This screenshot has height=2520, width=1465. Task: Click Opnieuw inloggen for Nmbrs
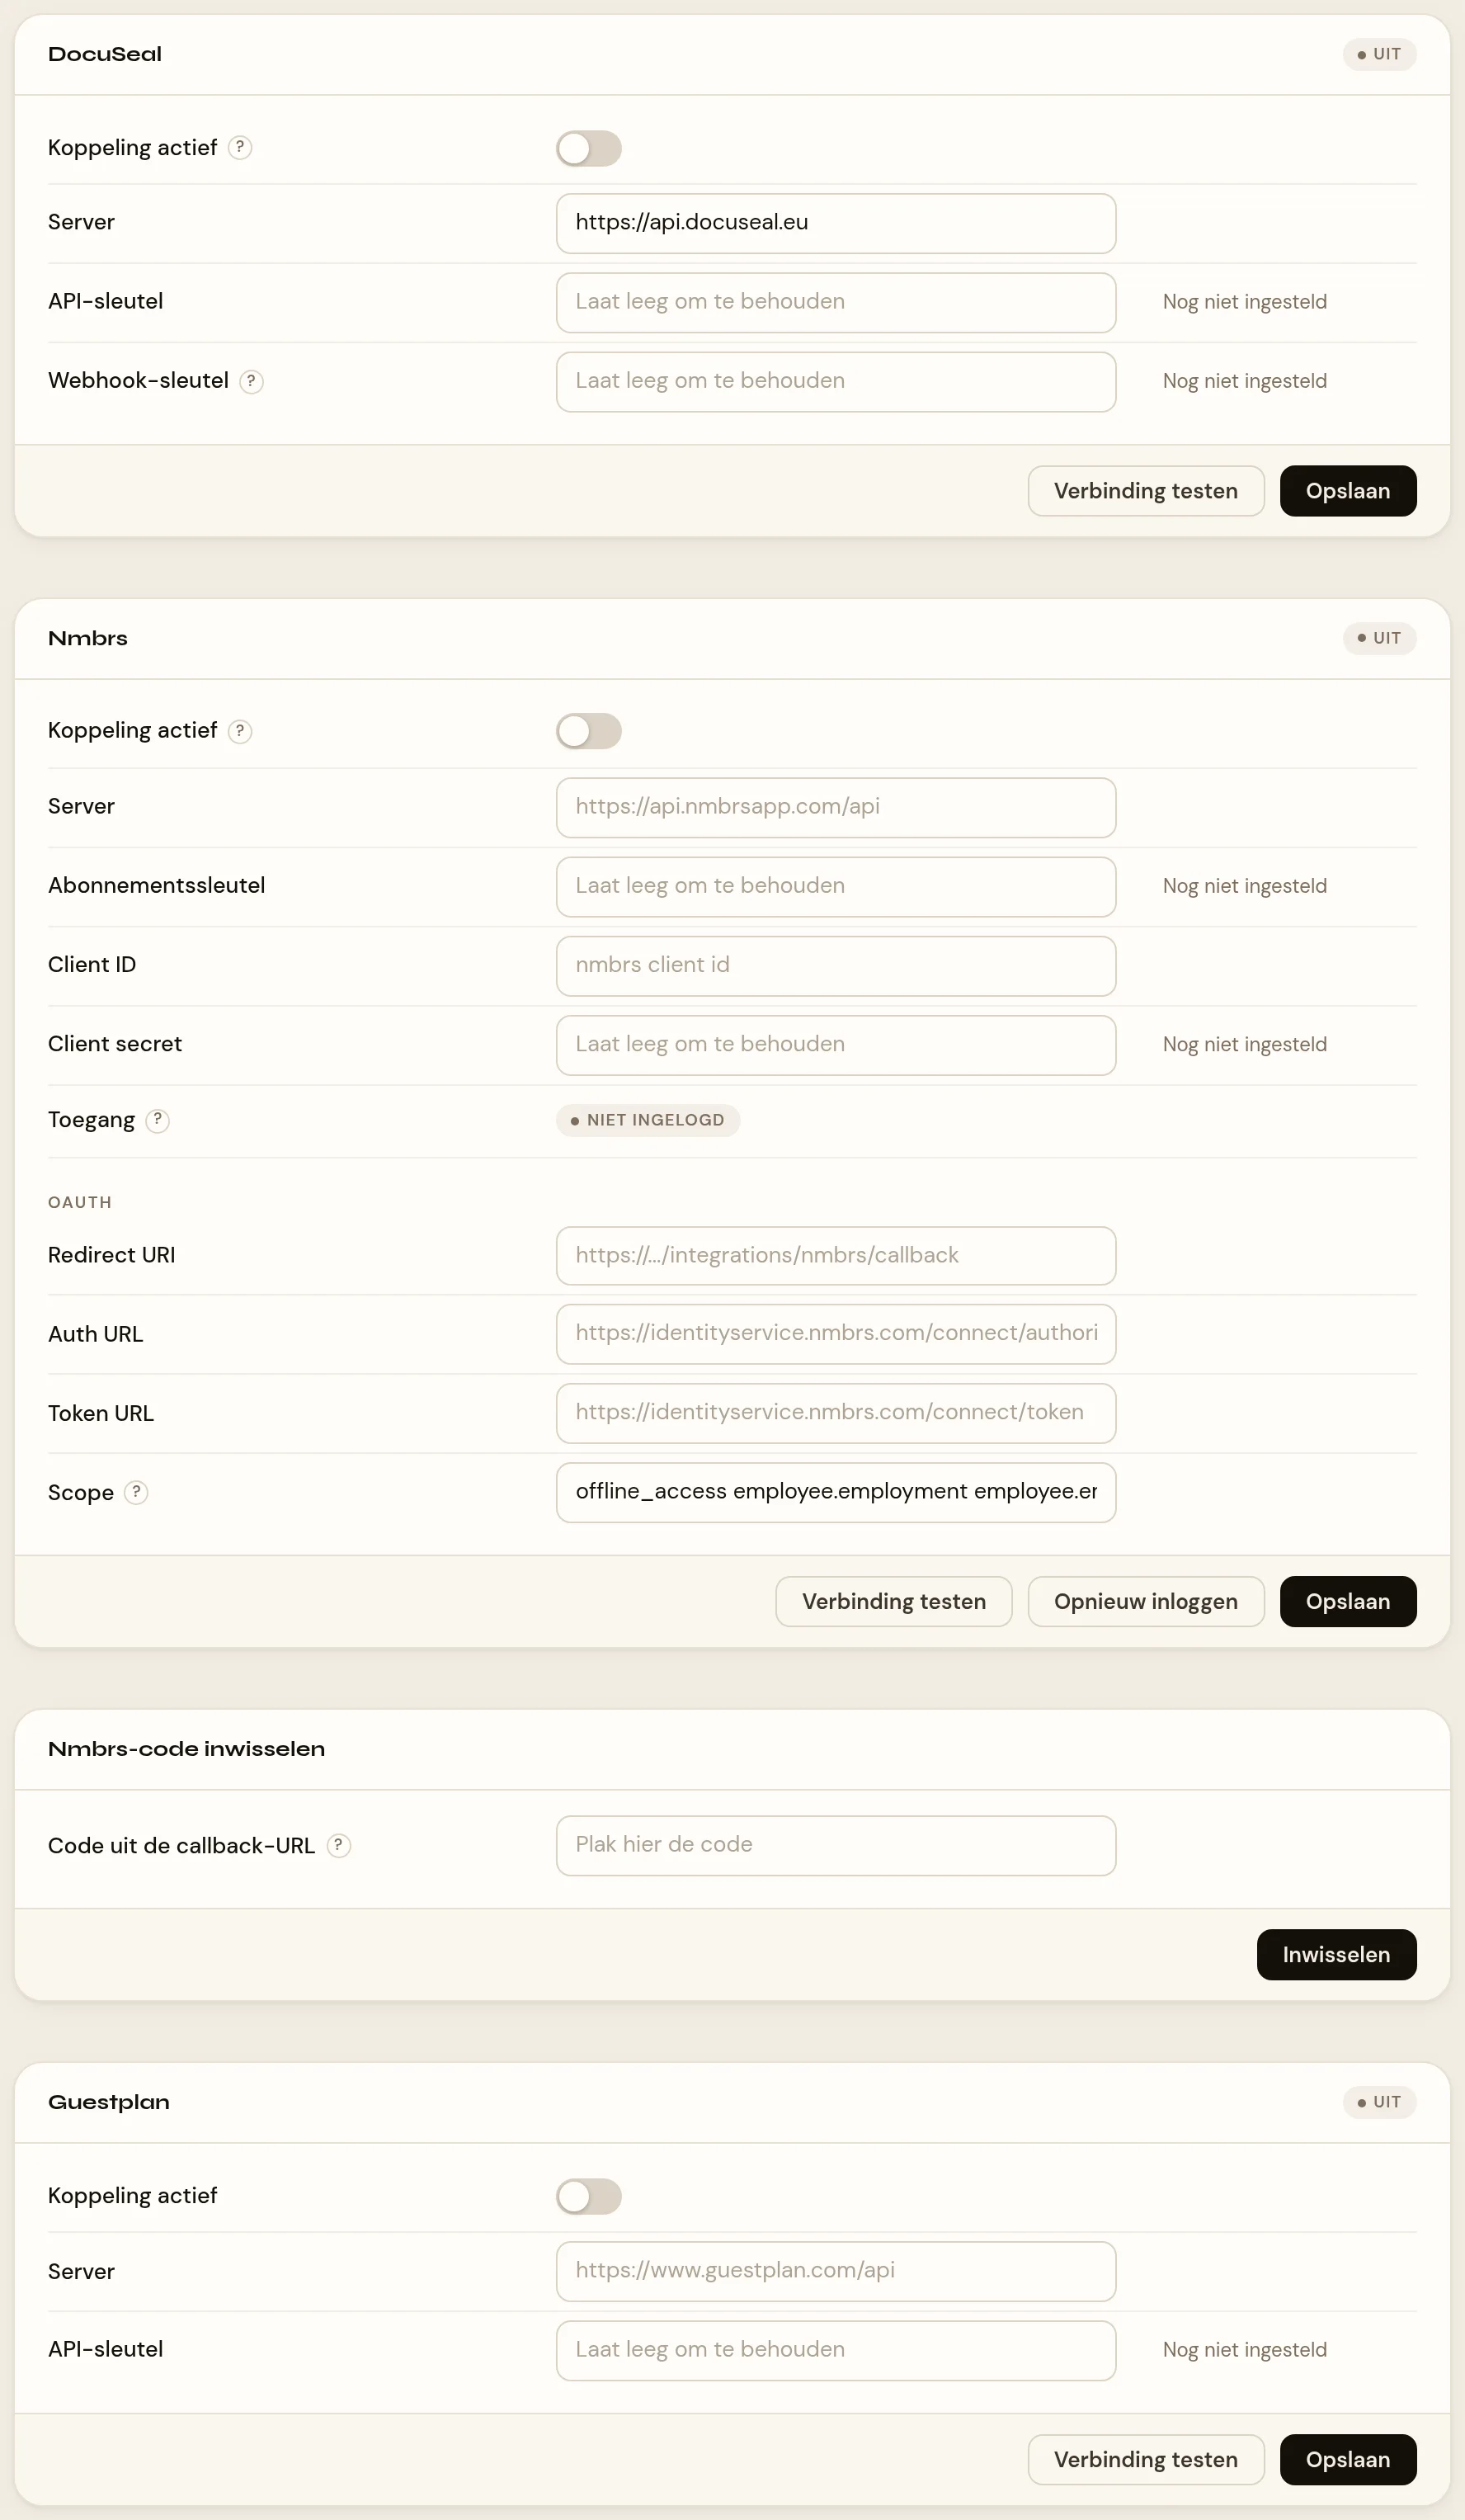(x=1146, y=1601)
